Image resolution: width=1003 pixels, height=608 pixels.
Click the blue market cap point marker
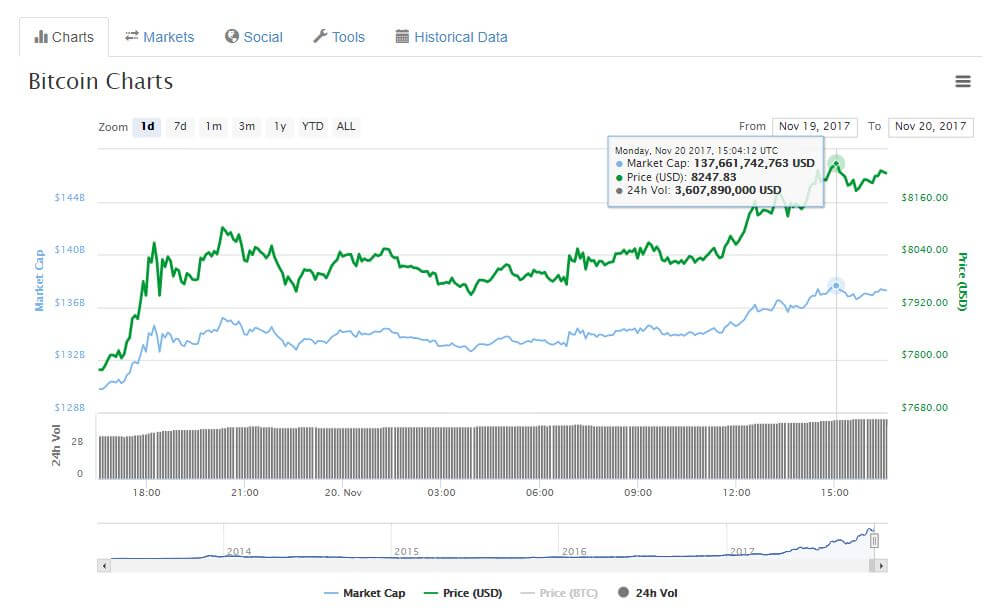836,285
